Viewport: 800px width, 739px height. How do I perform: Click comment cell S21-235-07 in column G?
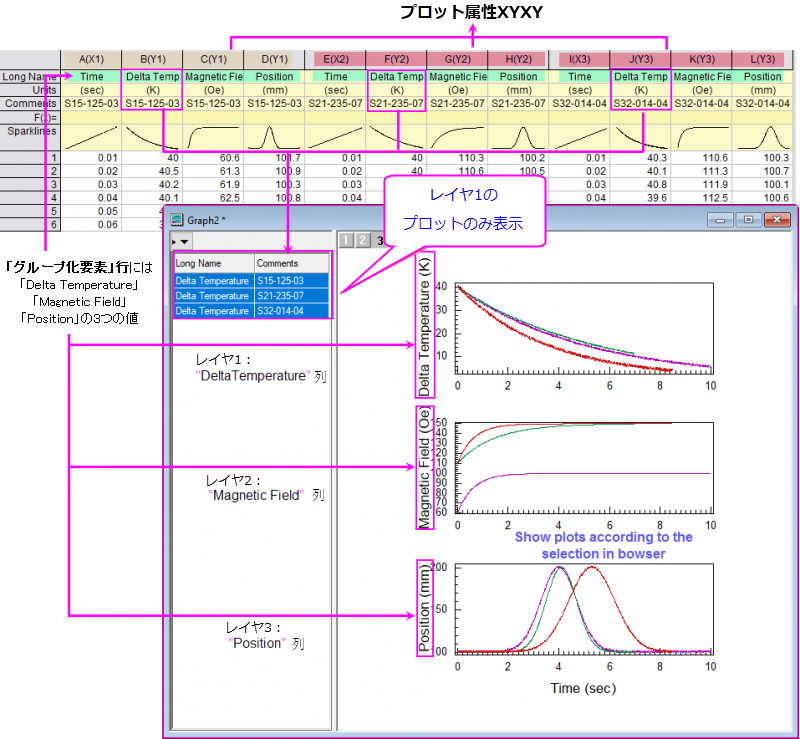[458, 104]
